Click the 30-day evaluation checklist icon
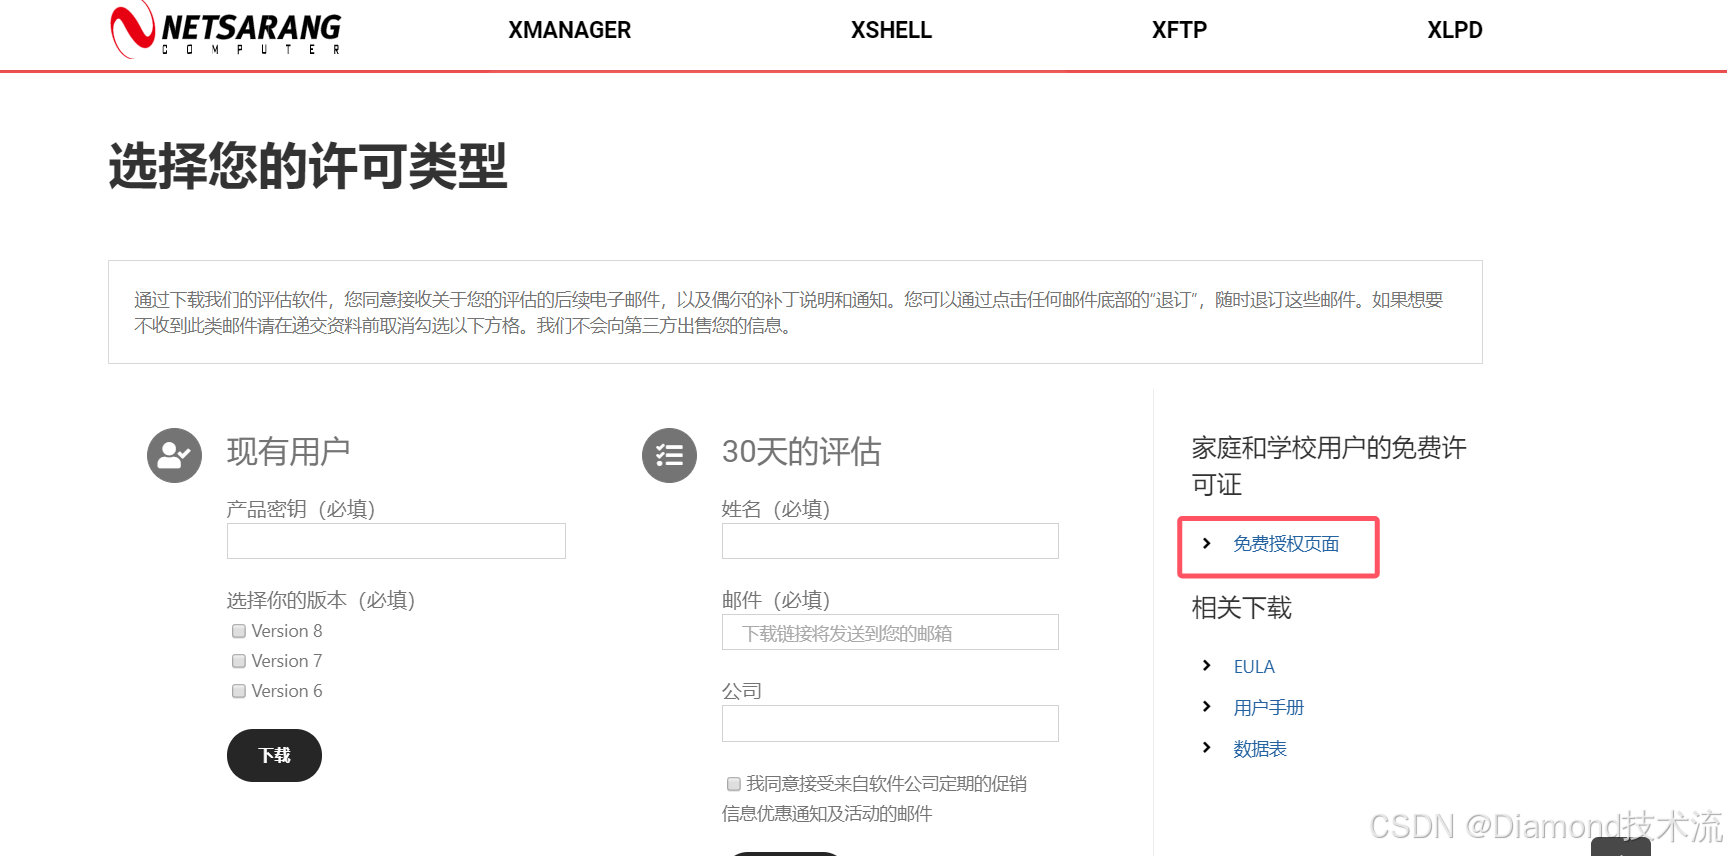 point(669,455)
